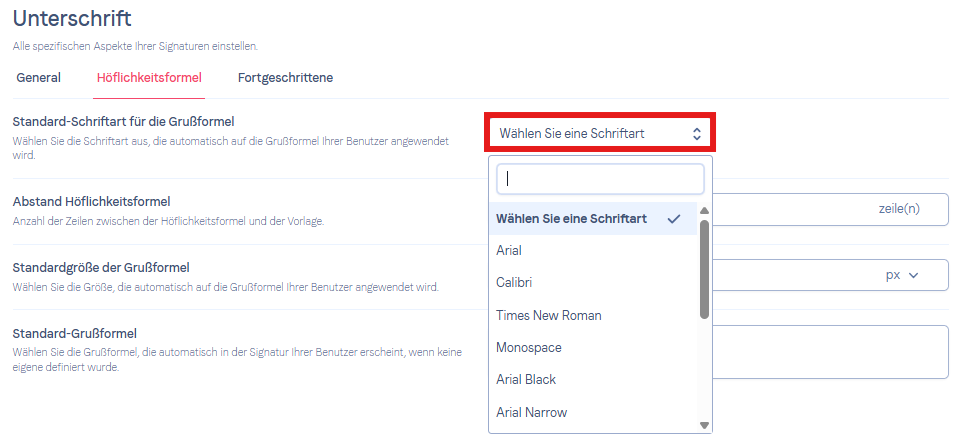Switch to the Höflichkeitsformel tab
The width and height of the screenshot is (963, 447).
pyautogui.click(x=149, y=78)
